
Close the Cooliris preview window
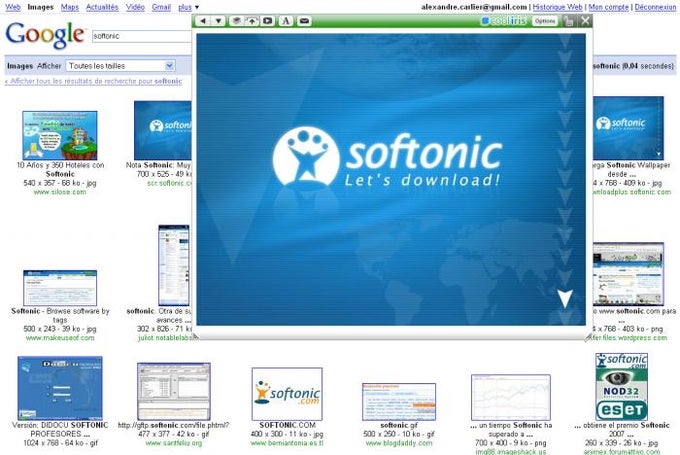(585, 20)
